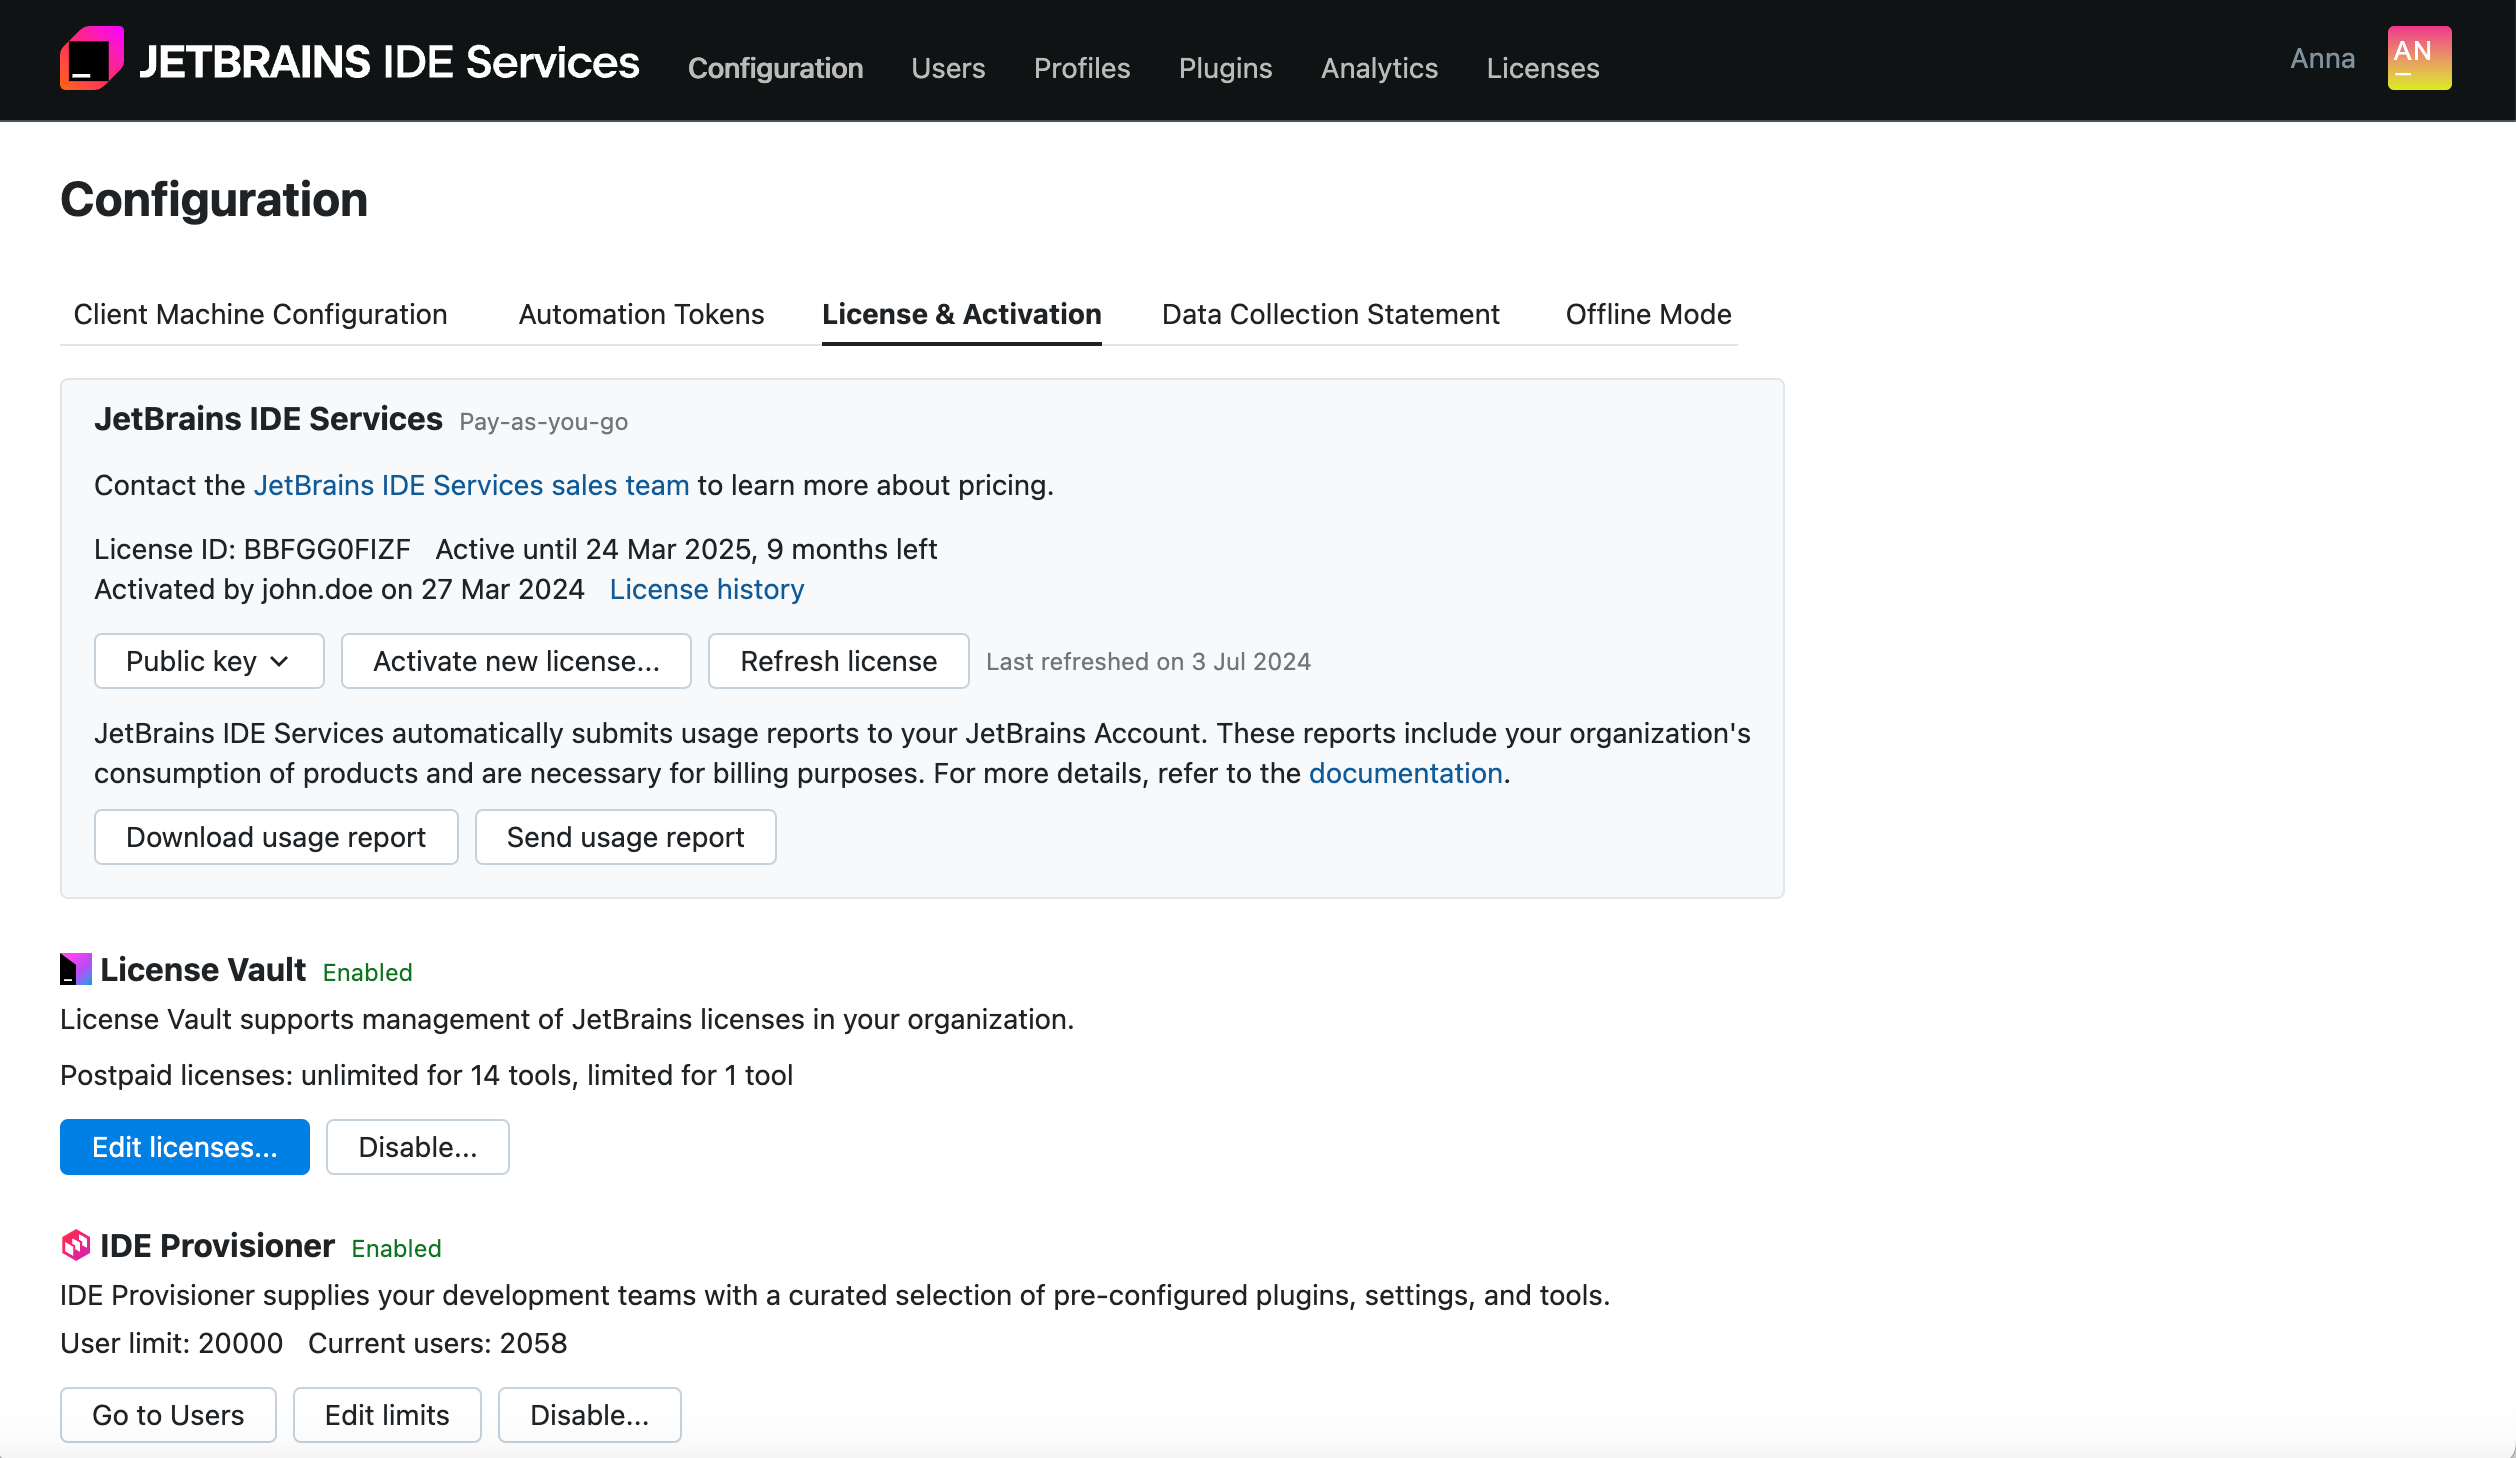Open the JetBrains IDE Services sales team link

click(471, 485)
